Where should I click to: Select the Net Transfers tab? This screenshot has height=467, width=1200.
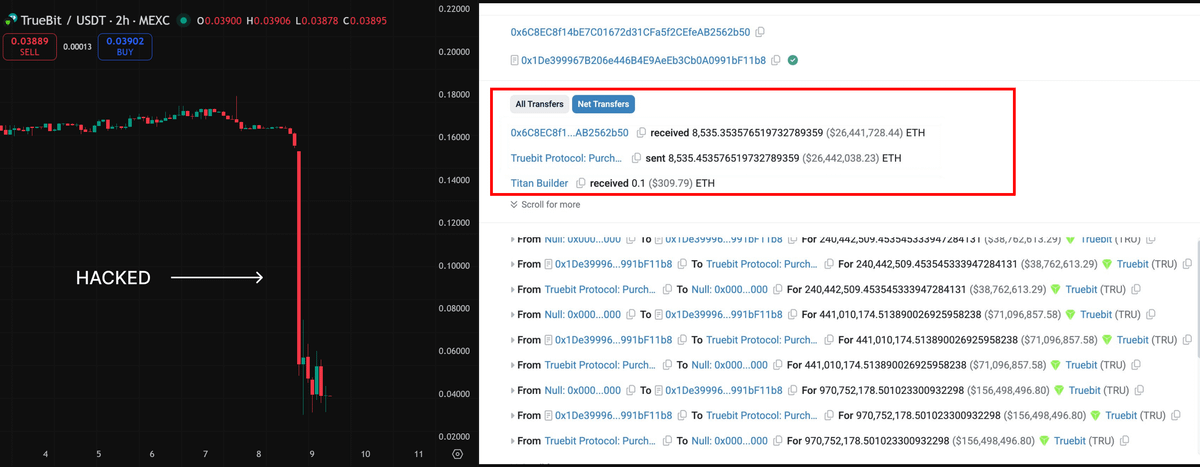603,104
